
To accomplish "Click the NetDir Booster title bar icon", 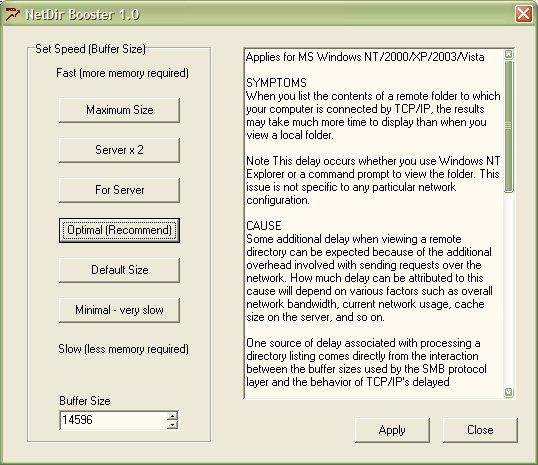I will [x=12, y=14].
